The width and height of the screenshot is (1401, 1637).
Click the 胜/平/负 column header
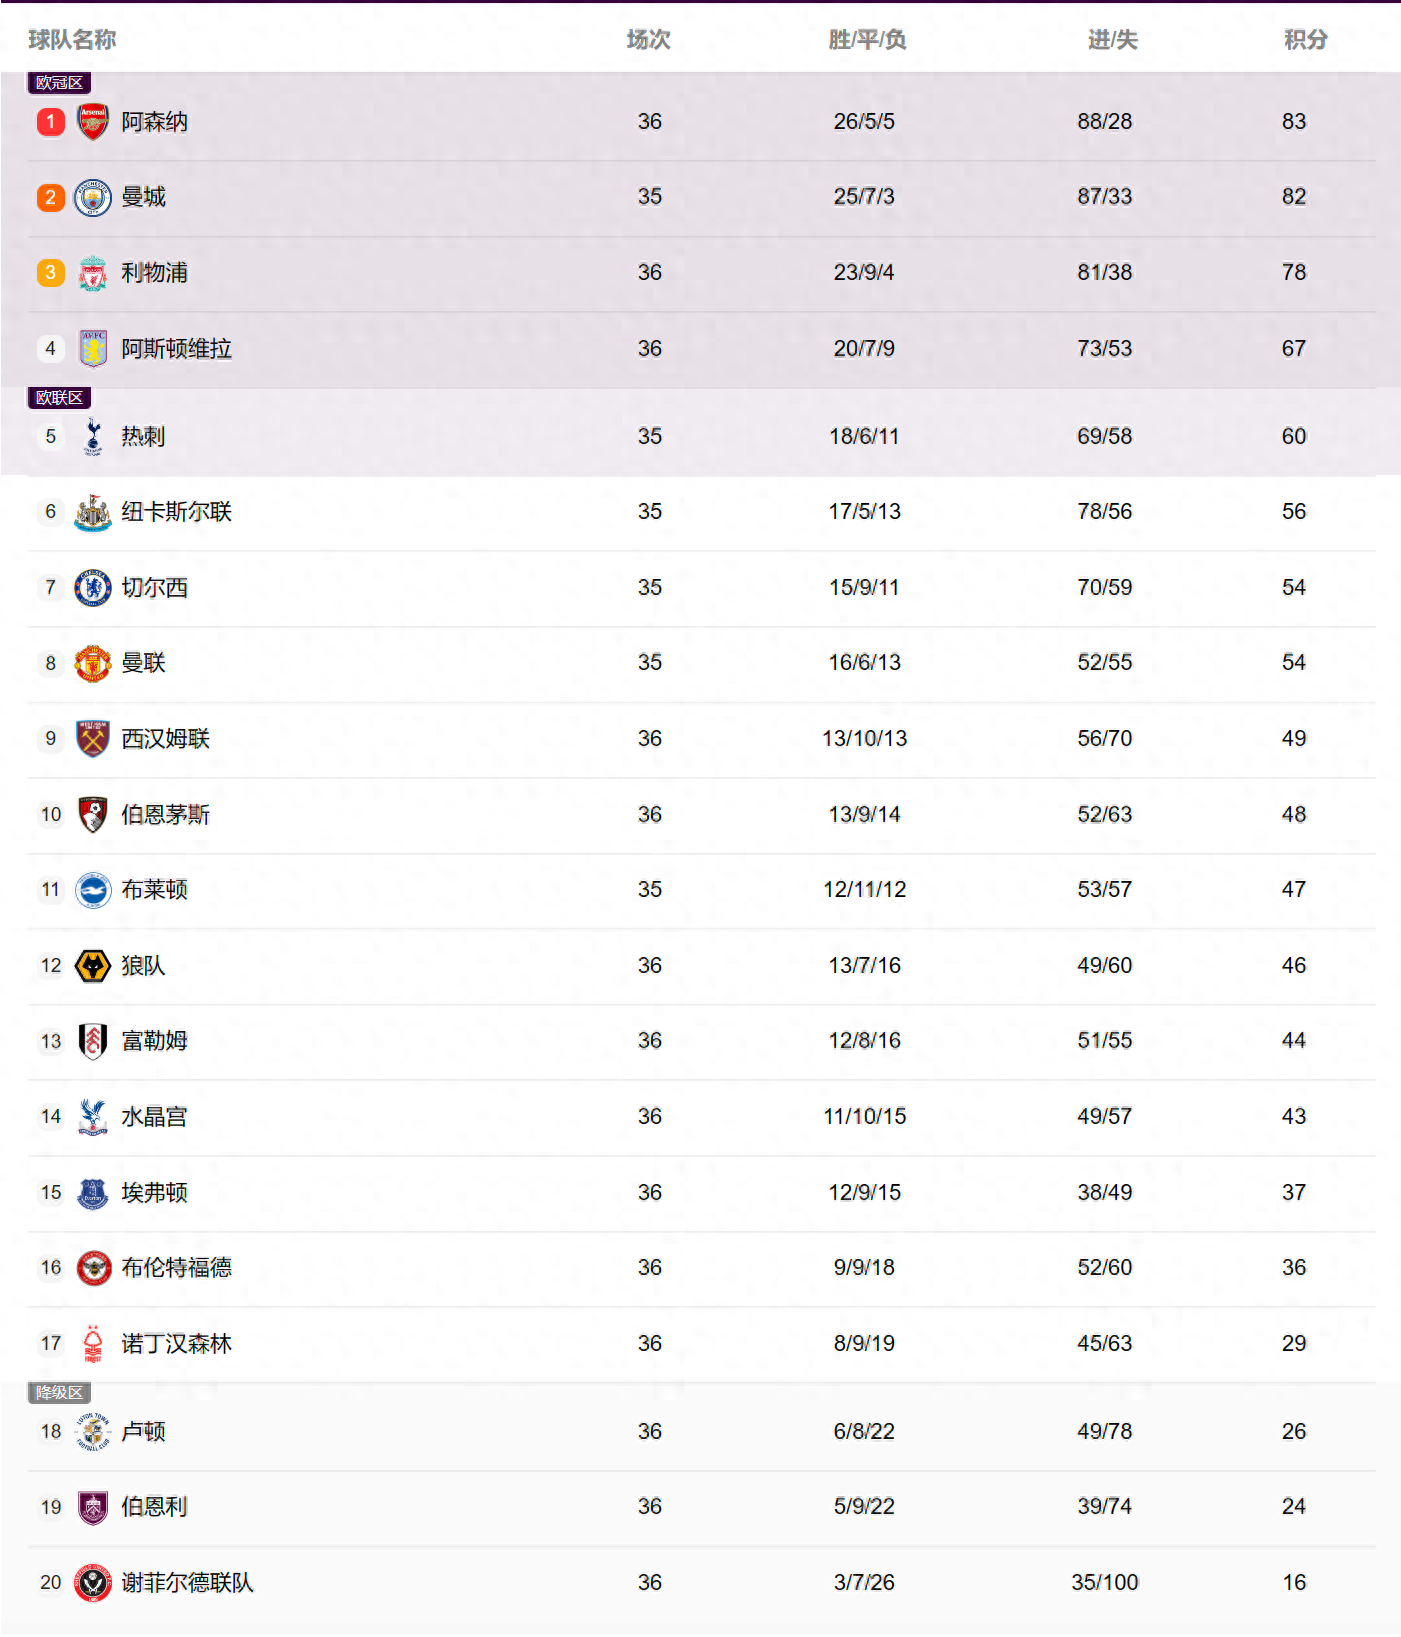tap(867, 40)
